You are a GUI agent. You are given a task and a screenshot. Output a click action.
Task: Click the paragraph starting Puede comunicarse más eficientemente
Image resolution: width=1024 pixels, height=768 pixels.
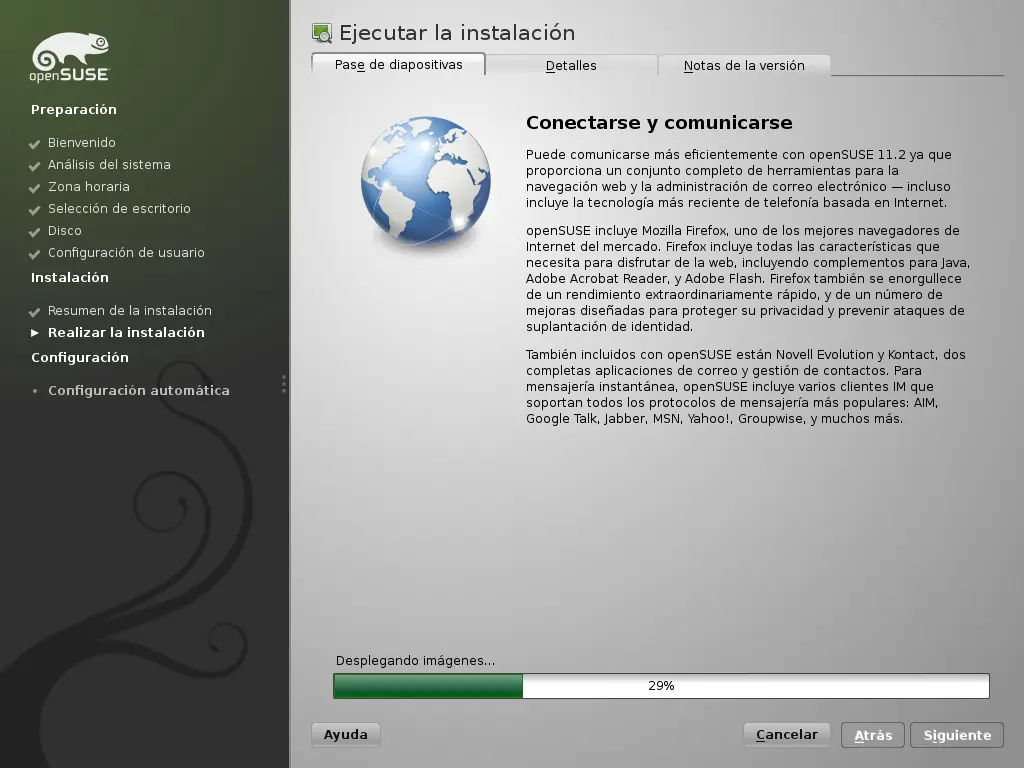click(739, 179)
